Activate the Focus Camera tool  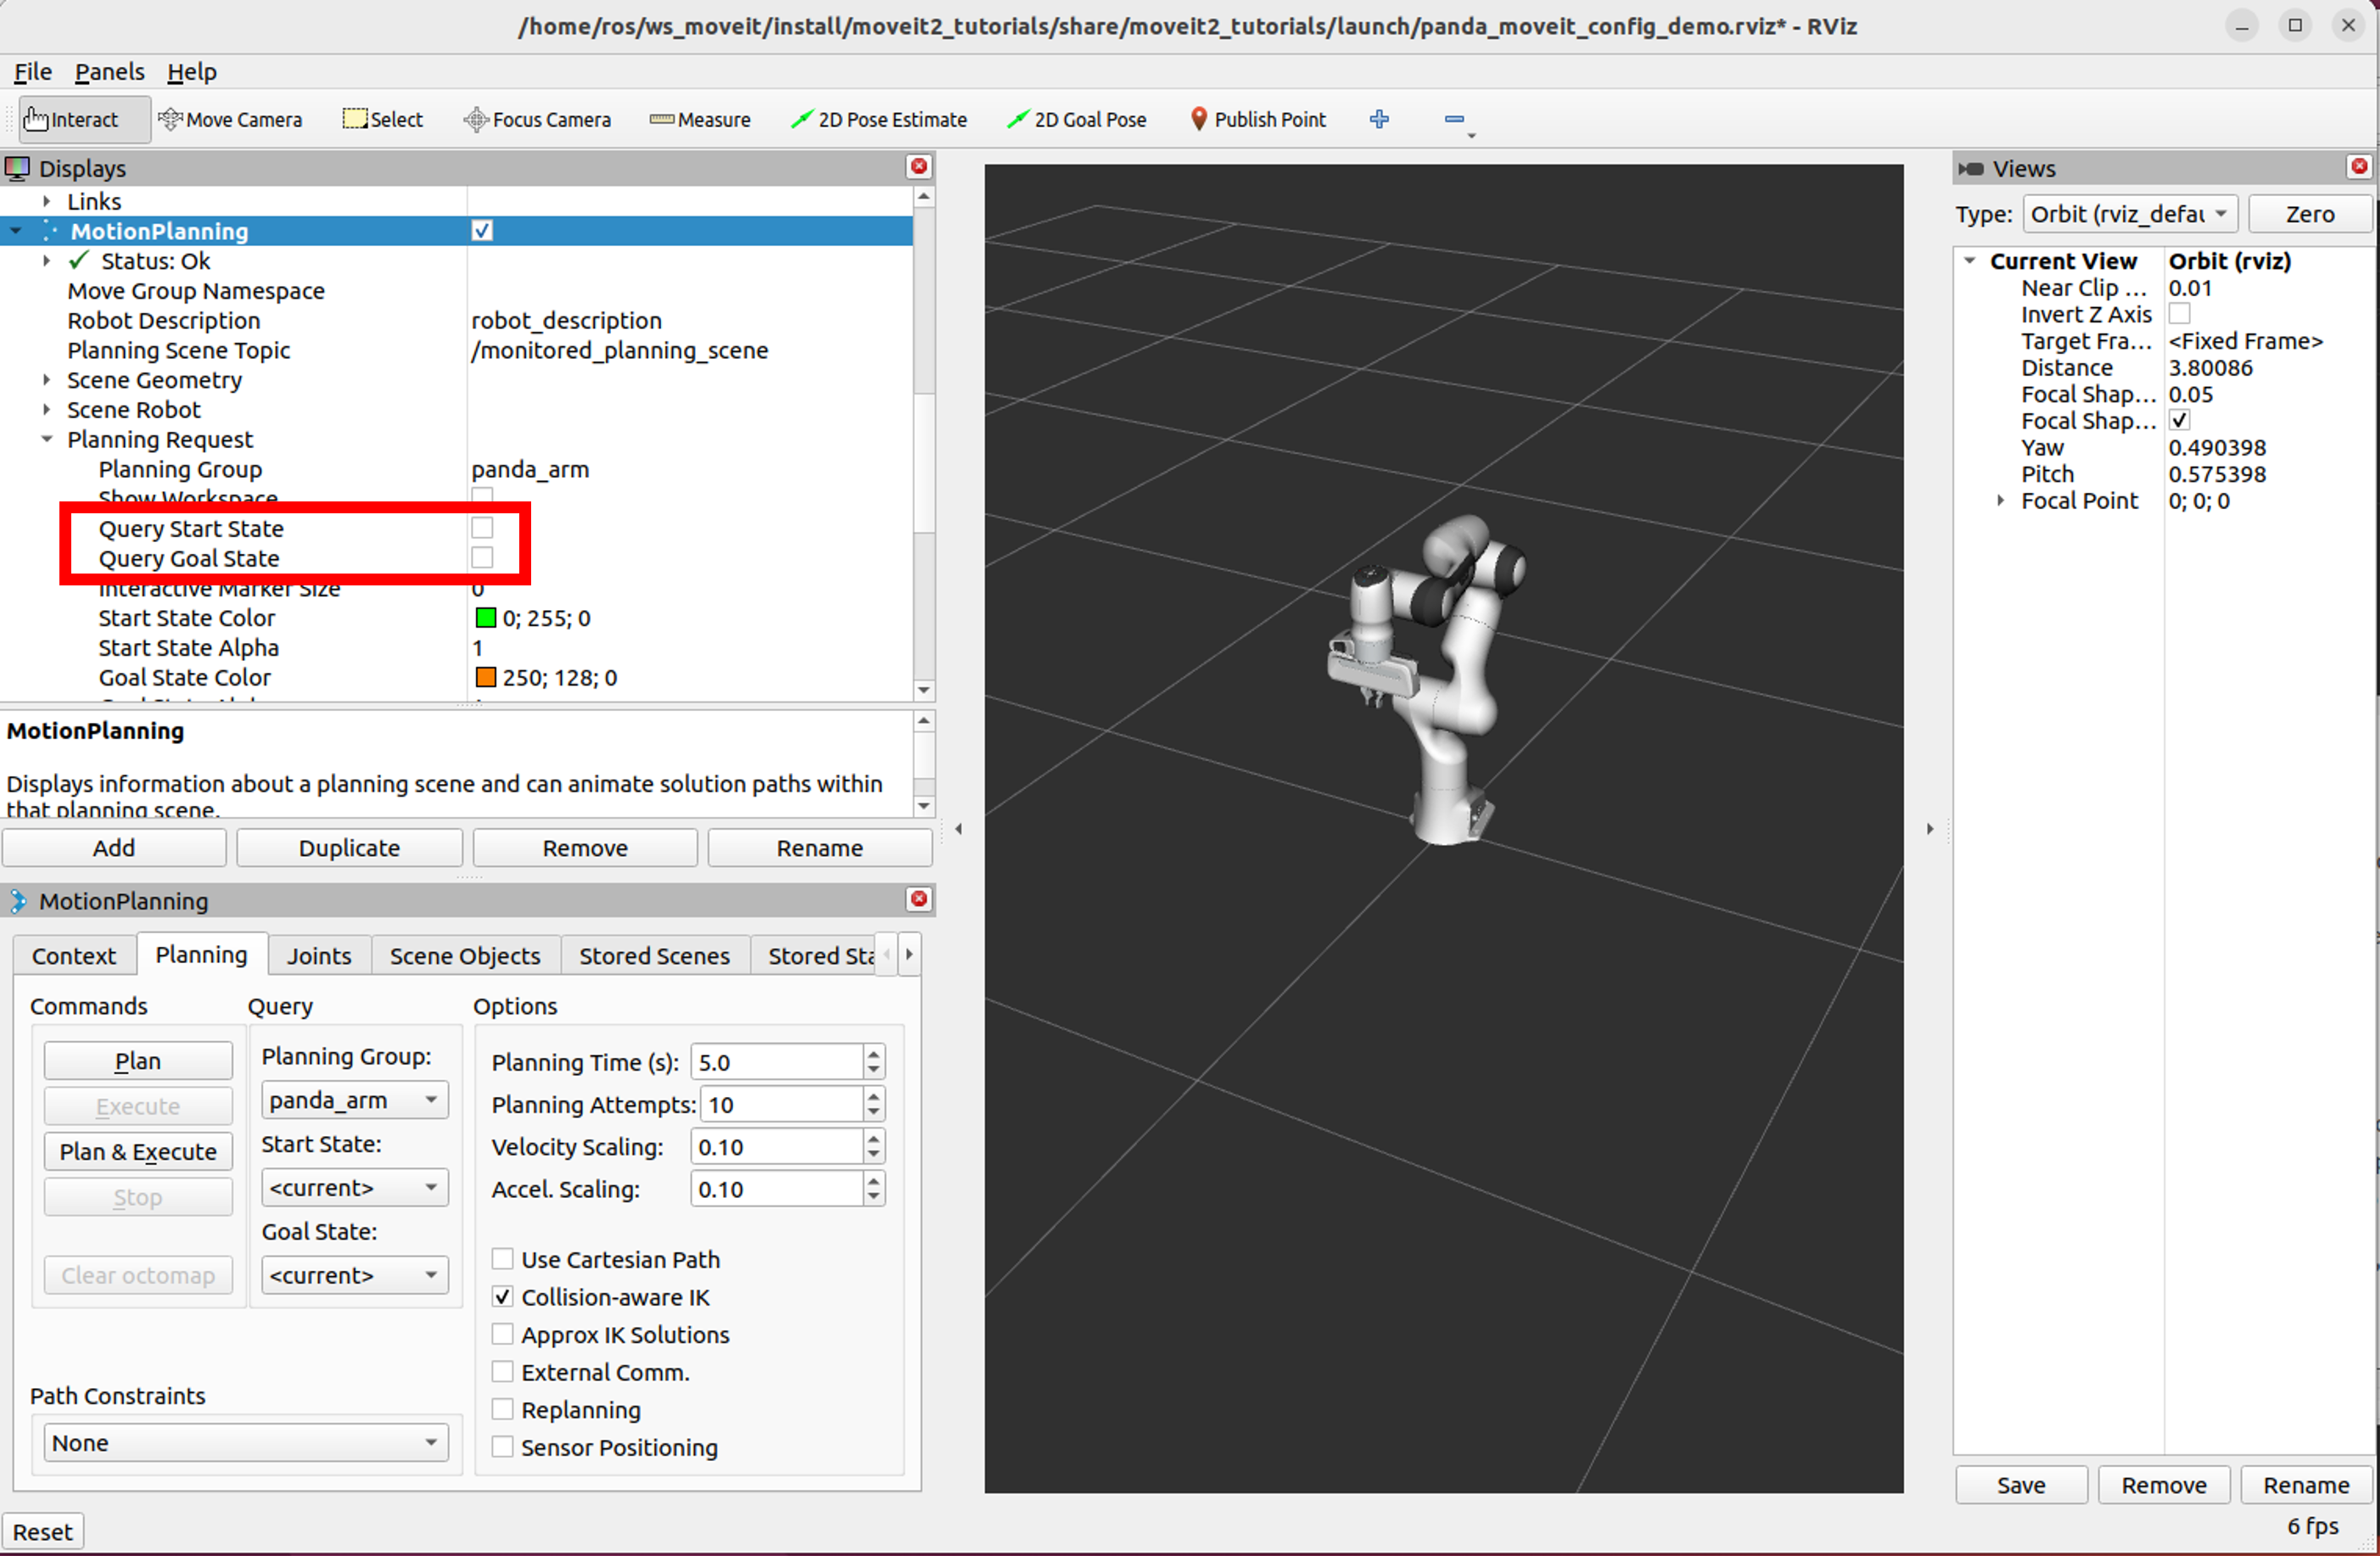point(537,120)
